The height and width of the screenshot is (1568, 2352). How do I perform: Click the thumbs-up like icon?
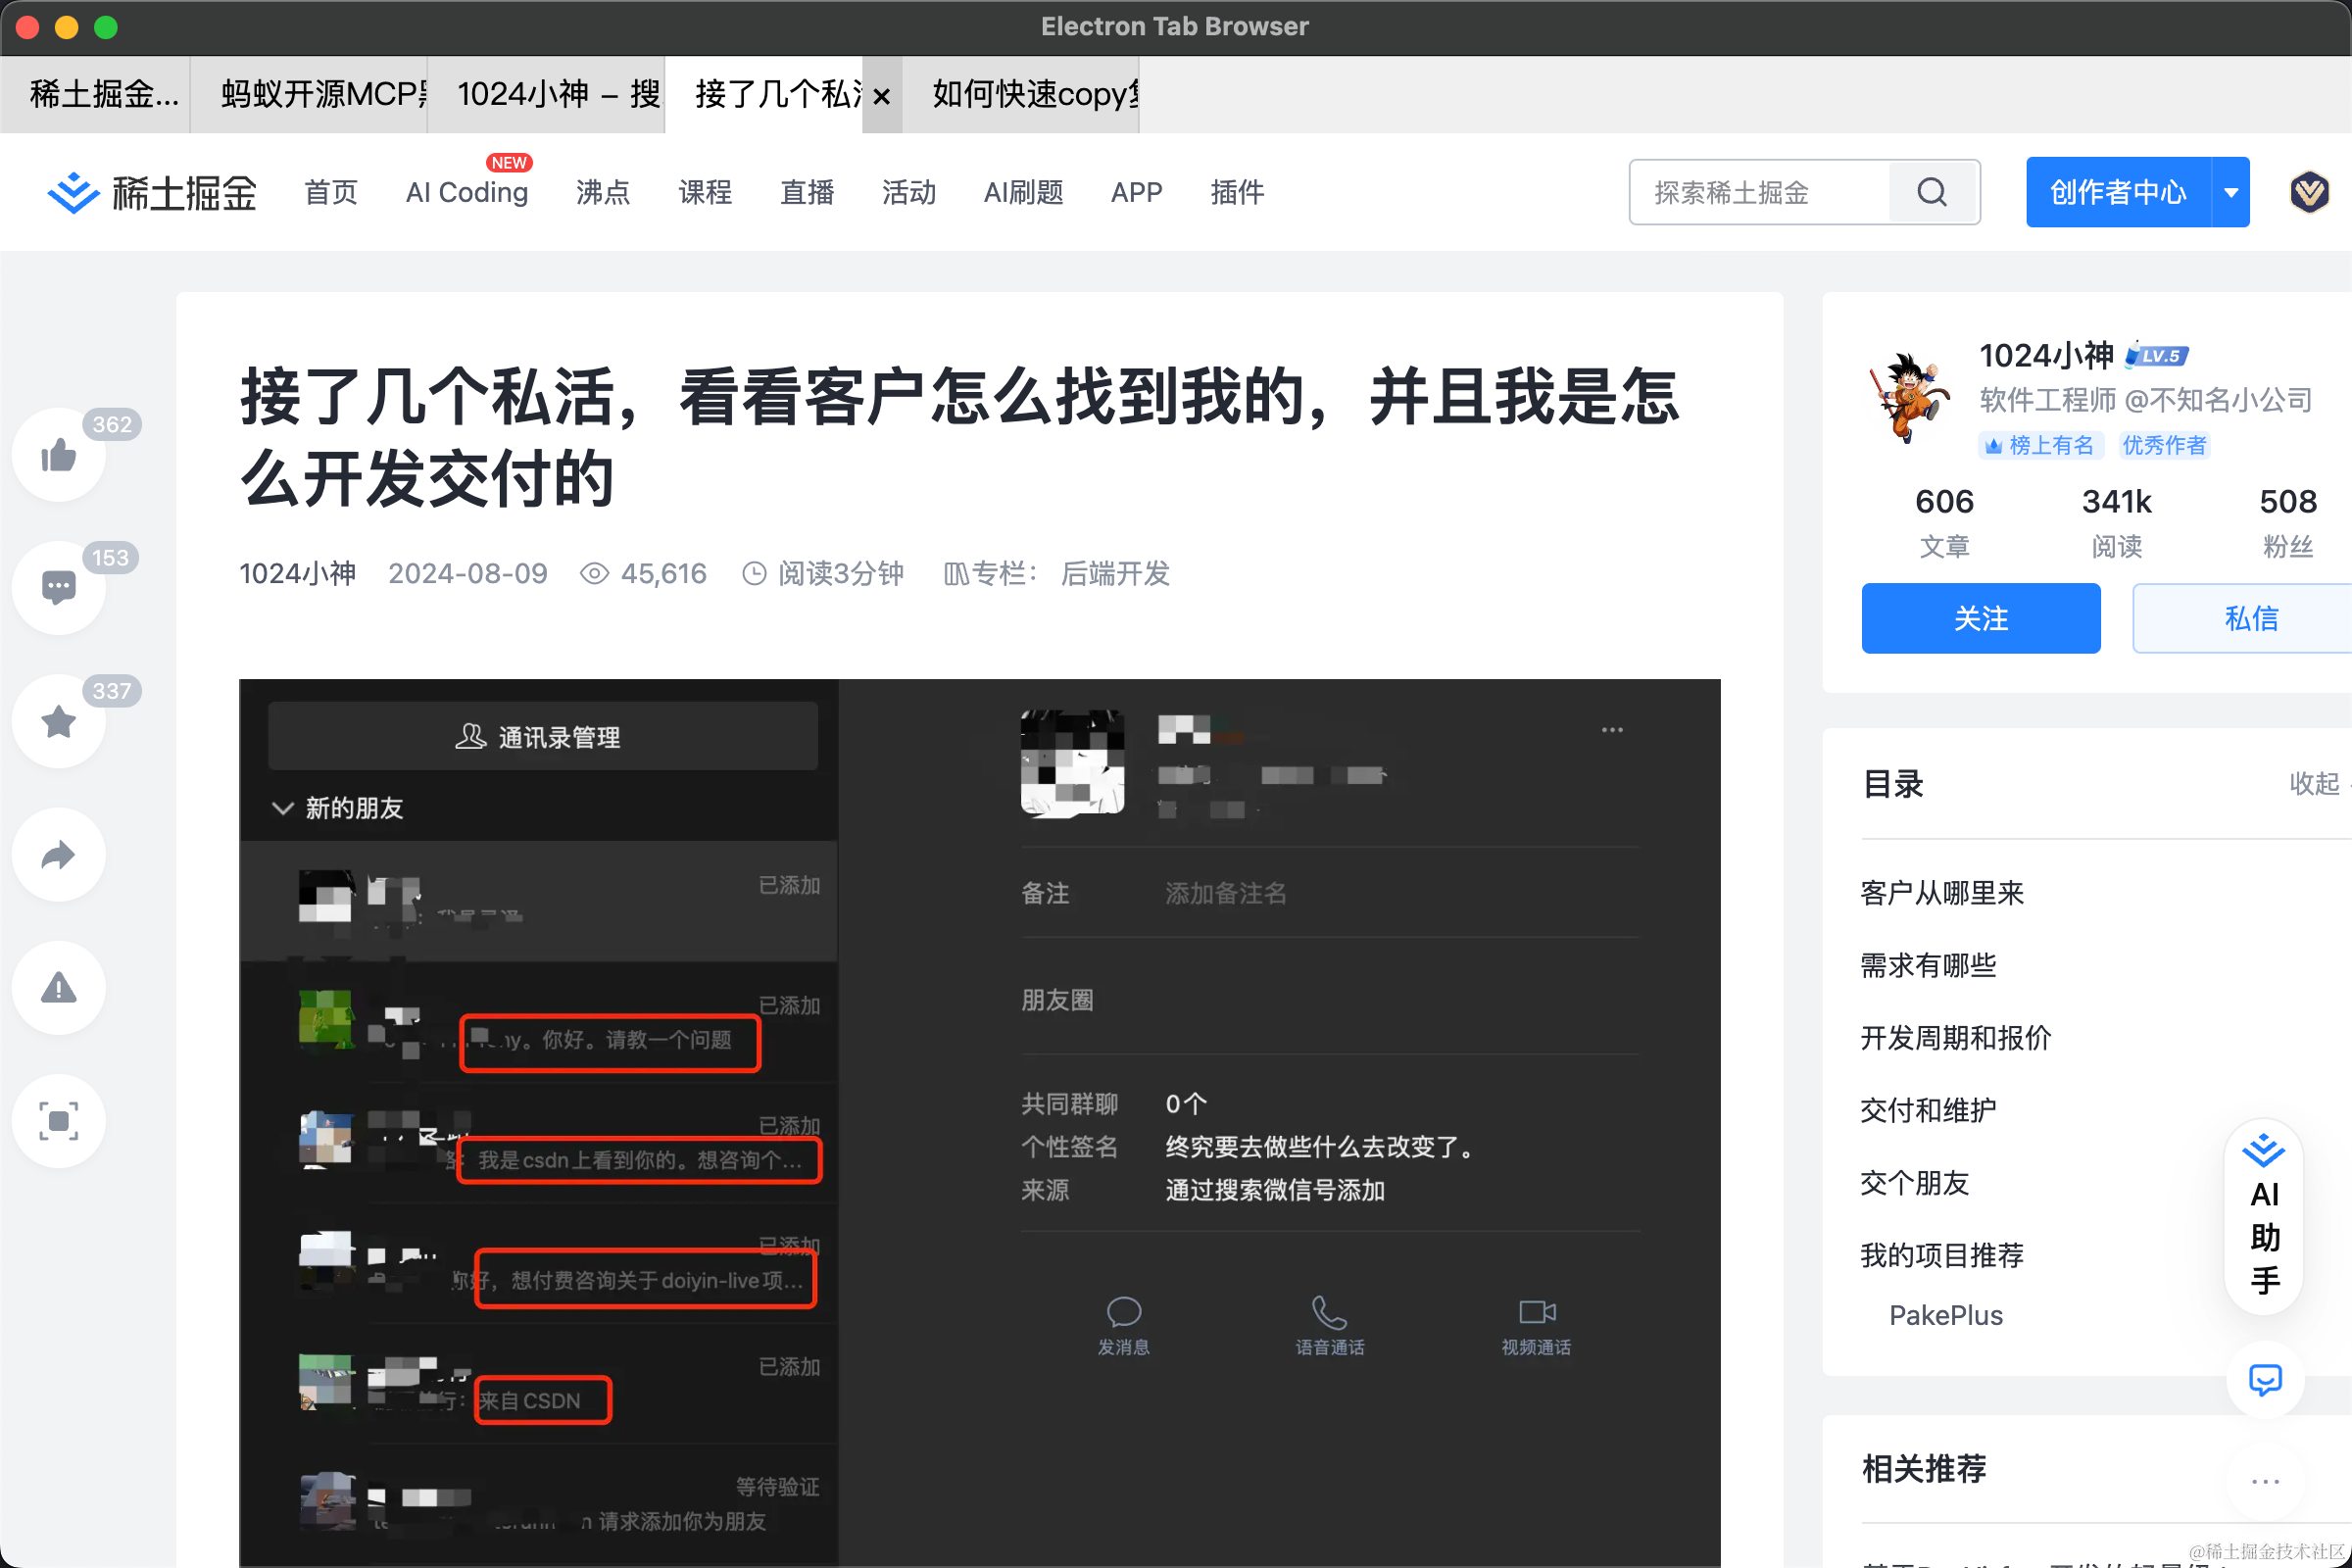point(58,457)
